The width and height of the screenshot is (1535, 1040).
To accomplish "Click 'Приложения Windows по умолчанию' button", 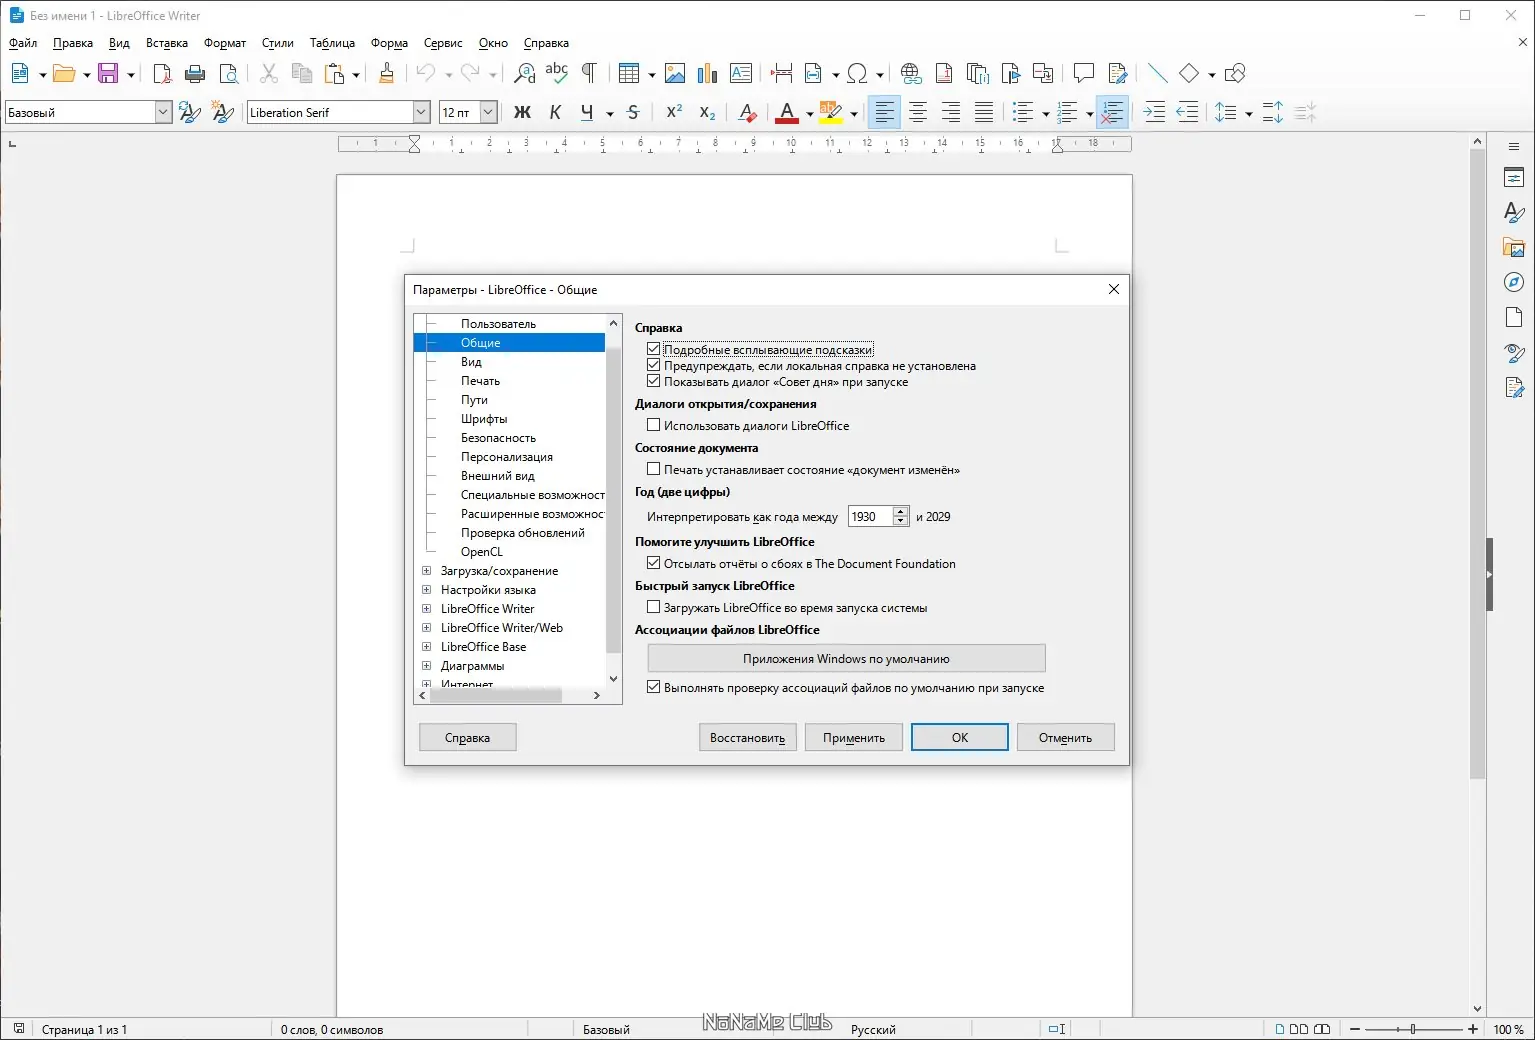I will (x=846, y=659).
